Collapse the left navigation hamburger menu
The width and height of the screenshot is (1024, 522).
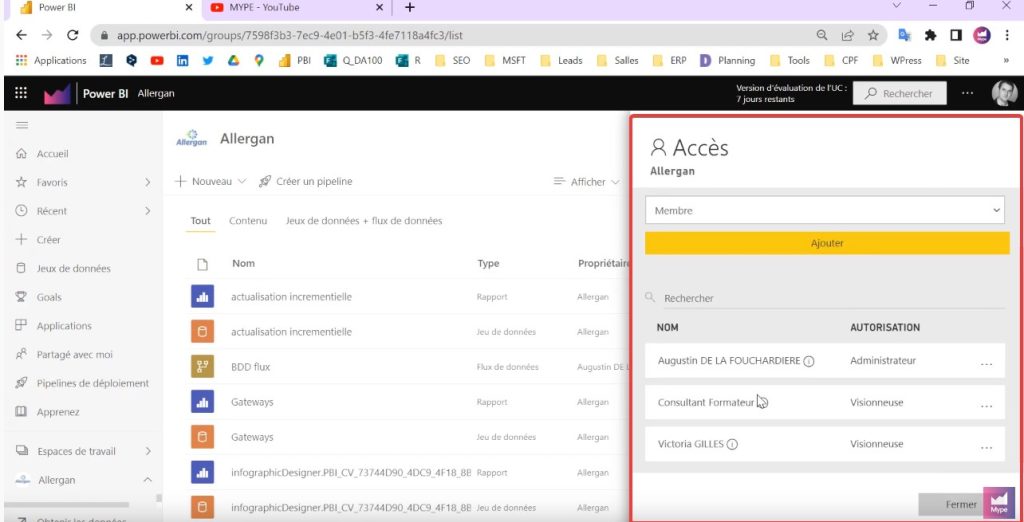point(22,125)
